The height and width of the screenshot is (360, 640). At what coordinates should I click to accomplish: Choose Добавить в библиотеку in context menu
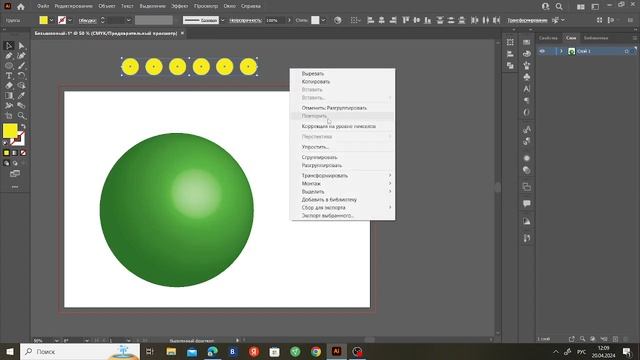point(329,200)
